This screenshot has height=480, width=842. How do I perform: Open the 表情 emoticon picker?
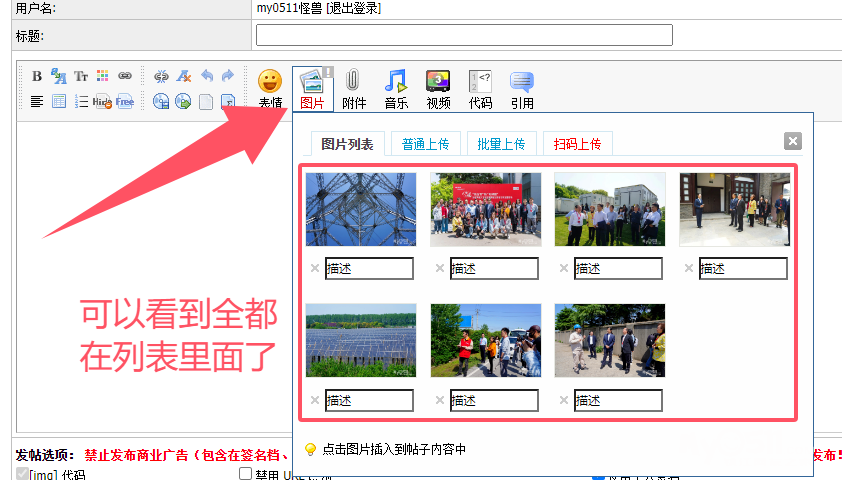270,87
